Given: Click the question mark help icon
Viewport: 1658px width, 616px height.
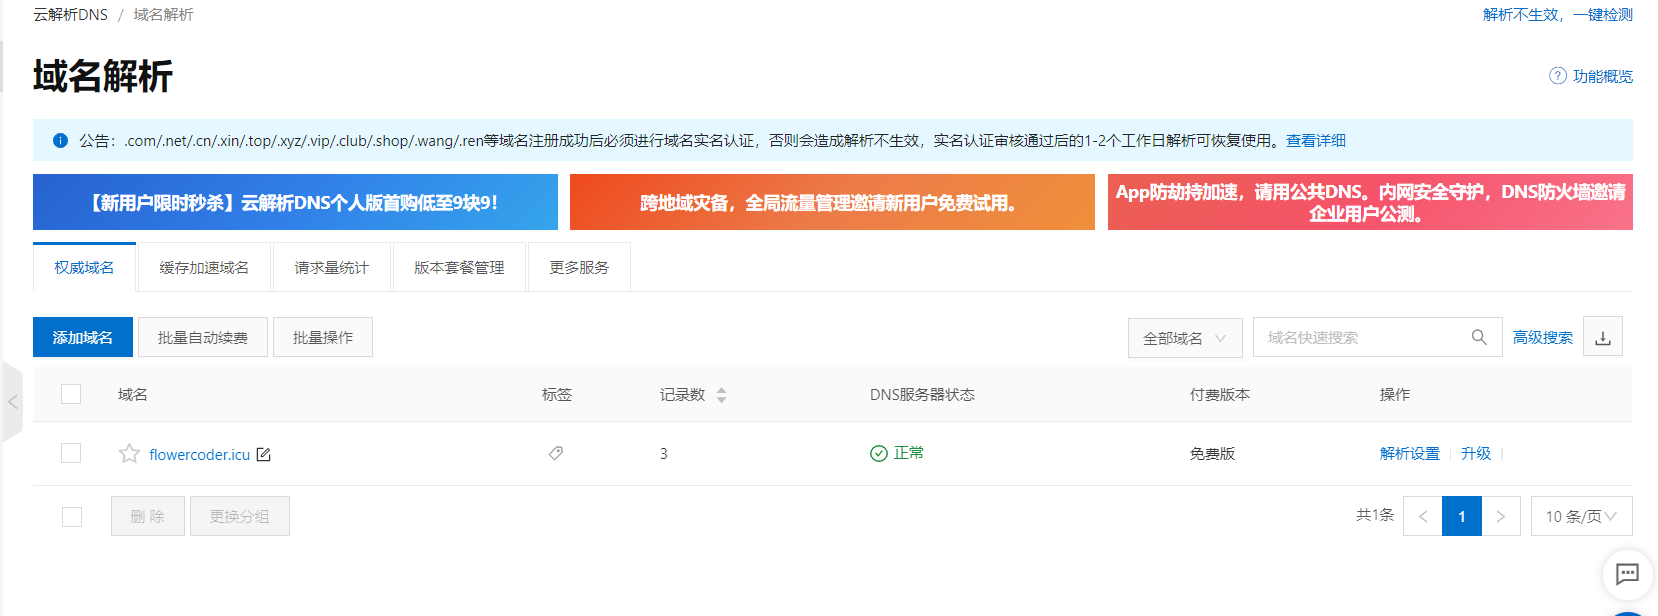Looking at the screenshot, I should [1557, 76].
